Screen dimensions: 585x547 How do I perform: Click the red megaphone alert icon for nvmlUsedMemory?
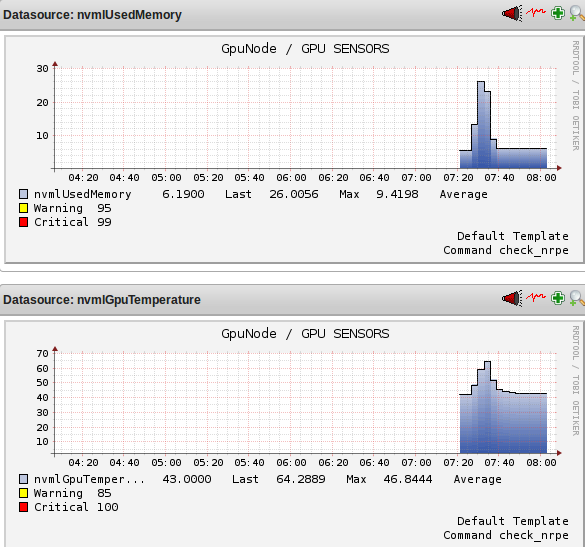(512, 14)
